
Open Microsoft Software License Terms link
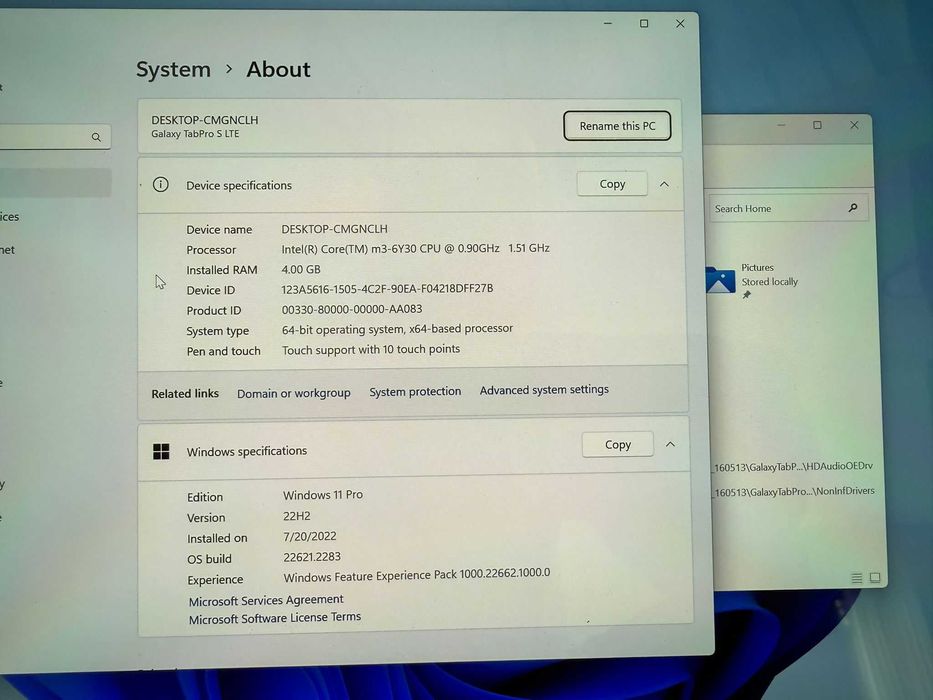pyautogui.click(x=275, y=618)
